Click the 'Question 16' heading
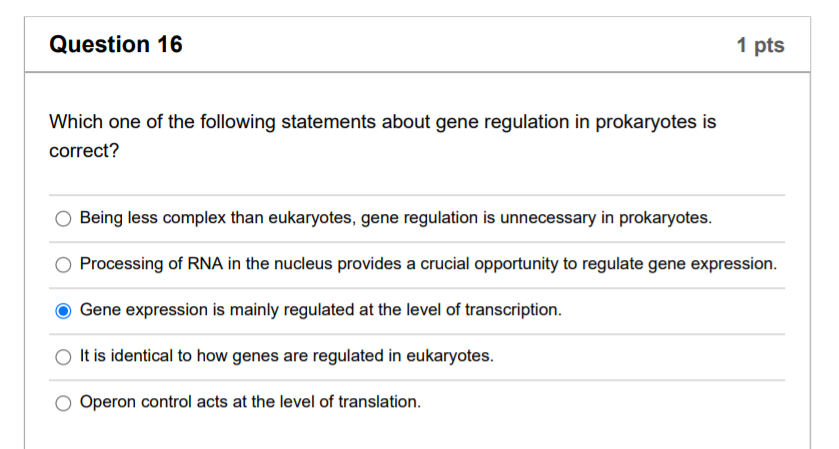The height and width of the screenshot is (449, 839). [116, 44]
